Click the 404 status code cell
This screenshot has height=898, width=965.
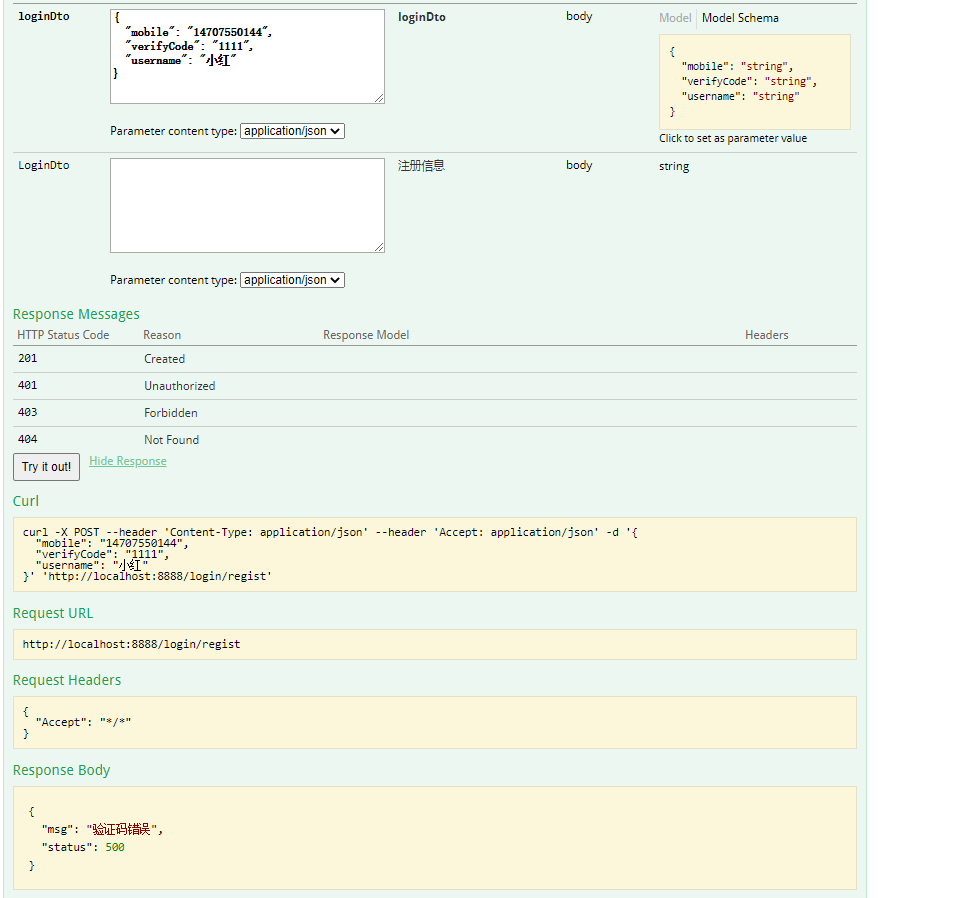pyautogui.click(x=28, y=440)
